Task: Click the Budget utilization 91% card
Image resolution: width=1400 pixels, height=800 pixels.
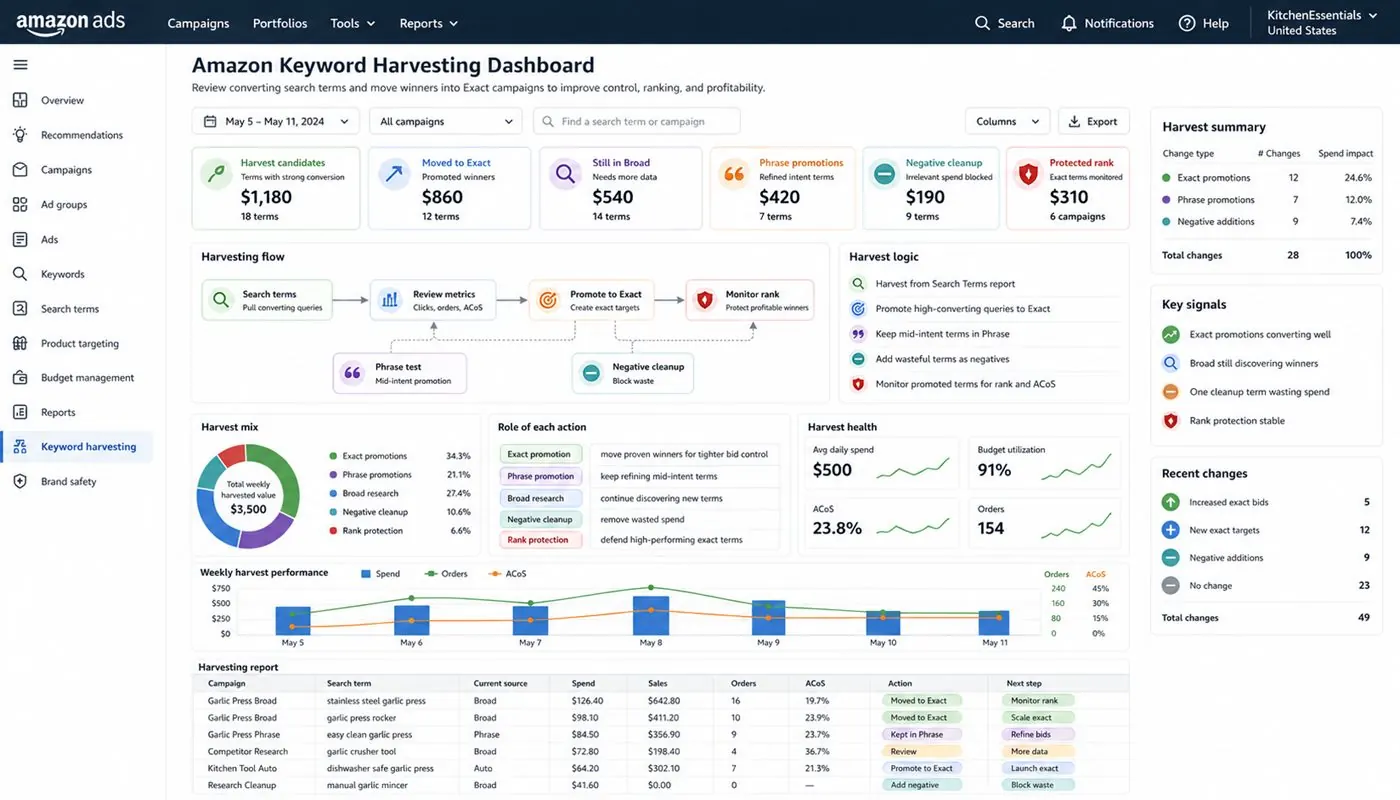Action: (x=1046, y=464)
